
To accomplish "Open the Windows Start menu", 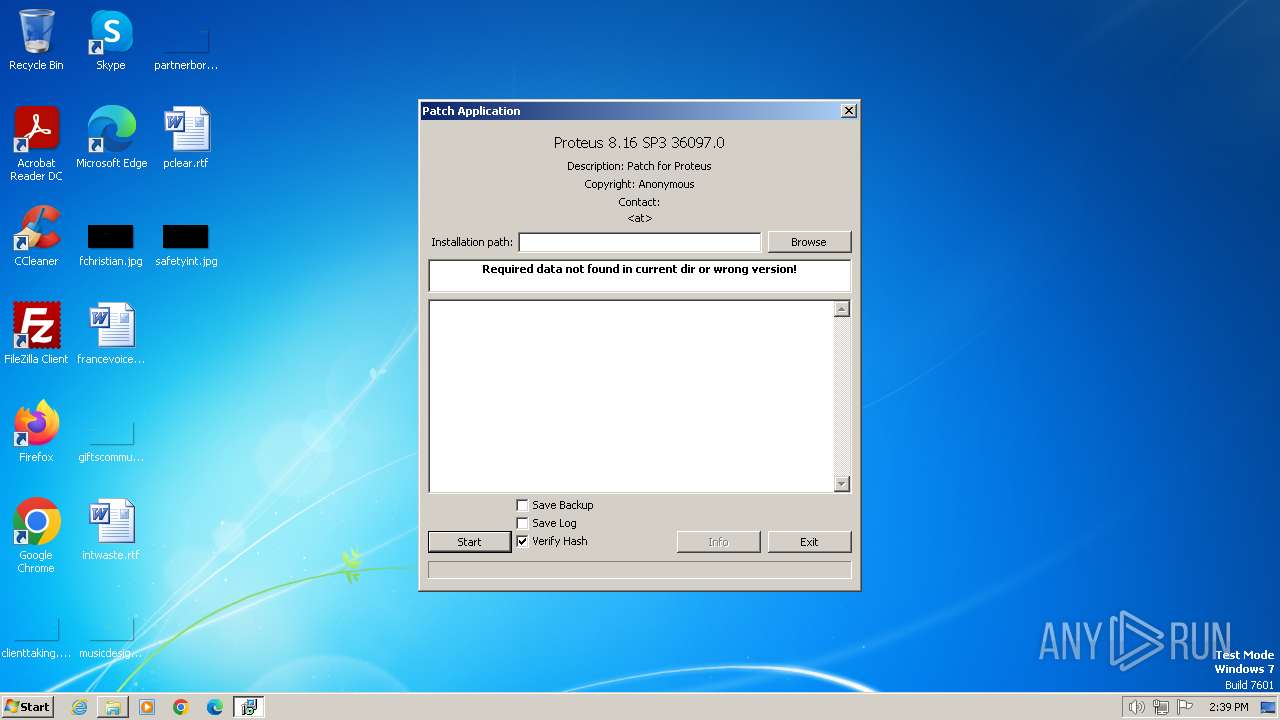I will pyautogui.click(x=27, y=707).
